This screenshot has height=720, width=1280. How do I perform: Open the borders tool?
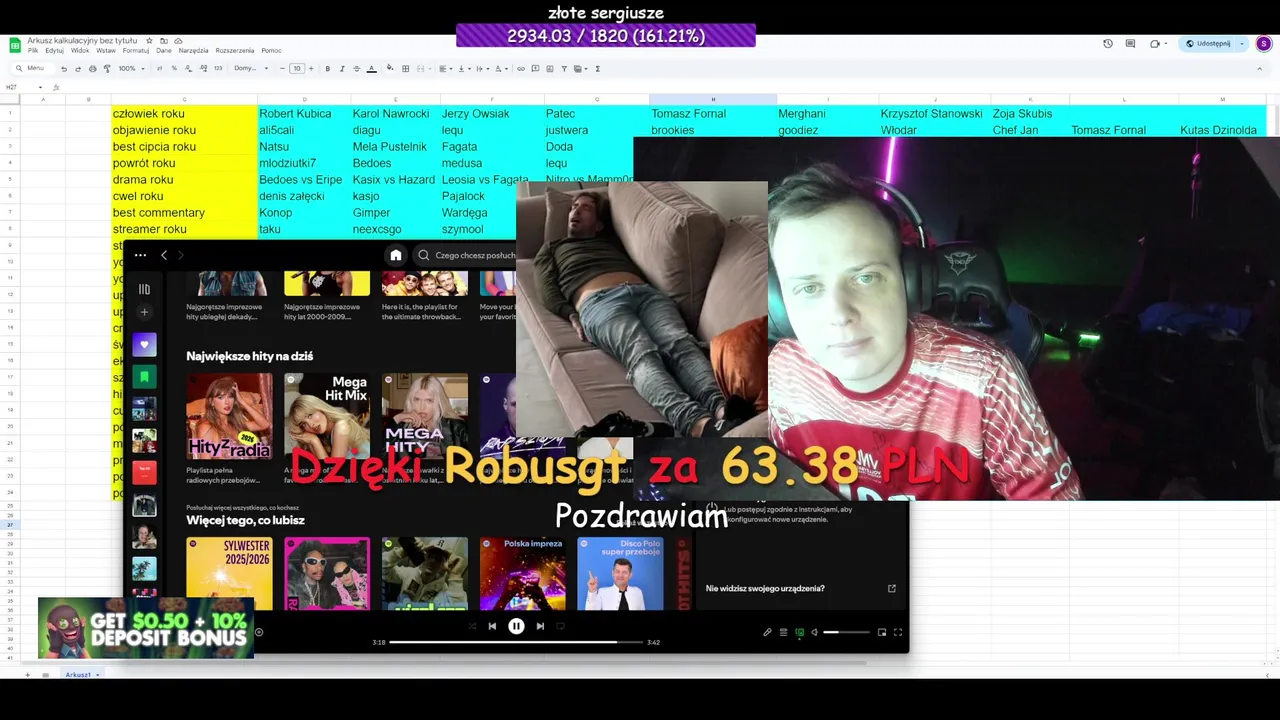point(405,69)
